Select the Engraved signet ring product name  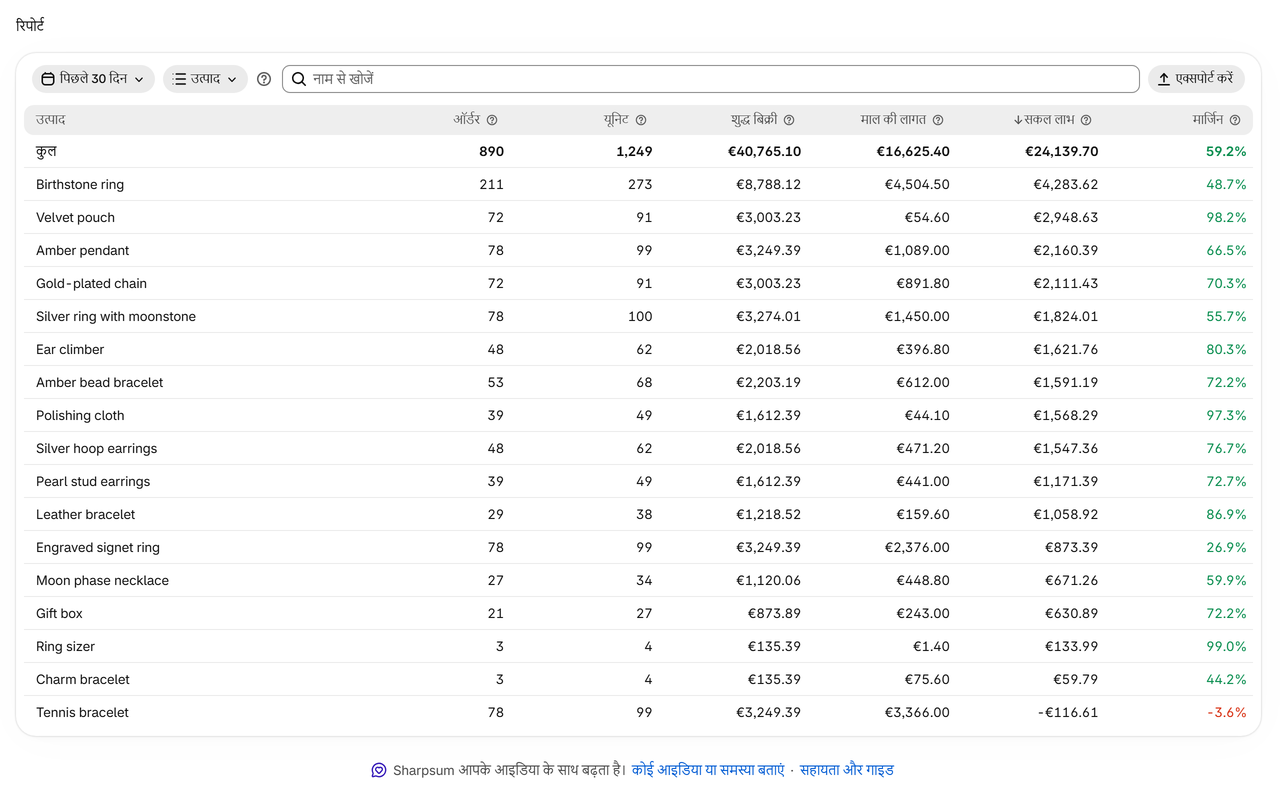click(98, 547)
